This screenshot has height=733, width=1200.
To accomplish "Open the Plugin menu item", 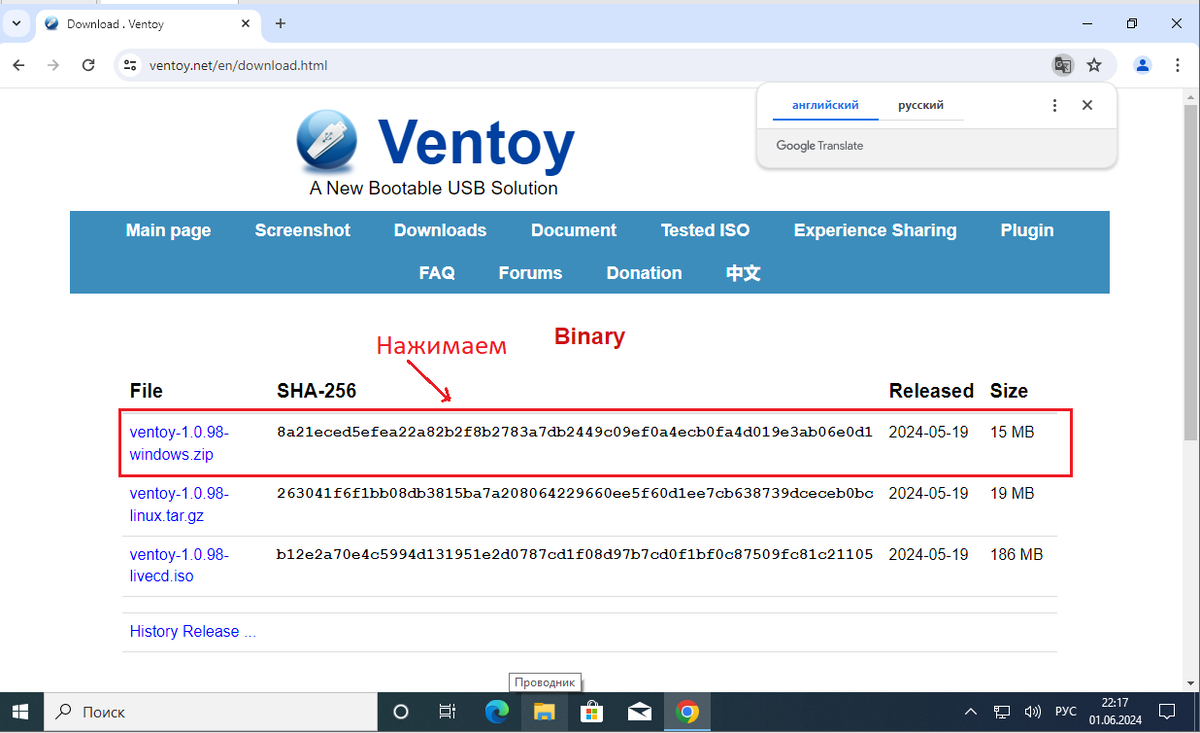I will (1027, 230).
